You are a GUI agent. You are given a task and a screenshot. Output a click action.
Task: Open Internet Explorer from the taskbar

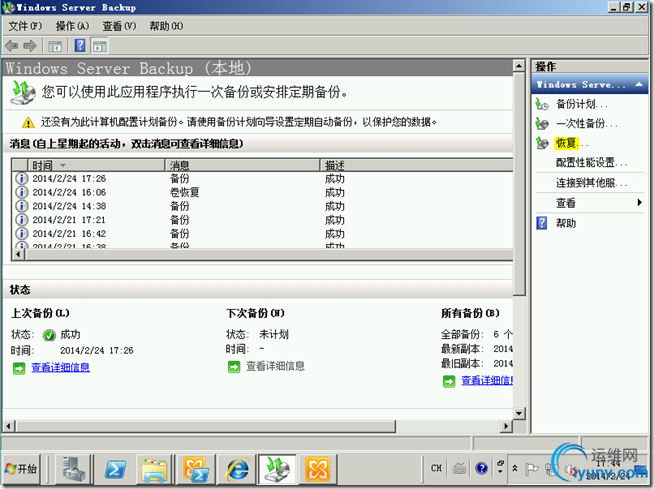(237, 469)
